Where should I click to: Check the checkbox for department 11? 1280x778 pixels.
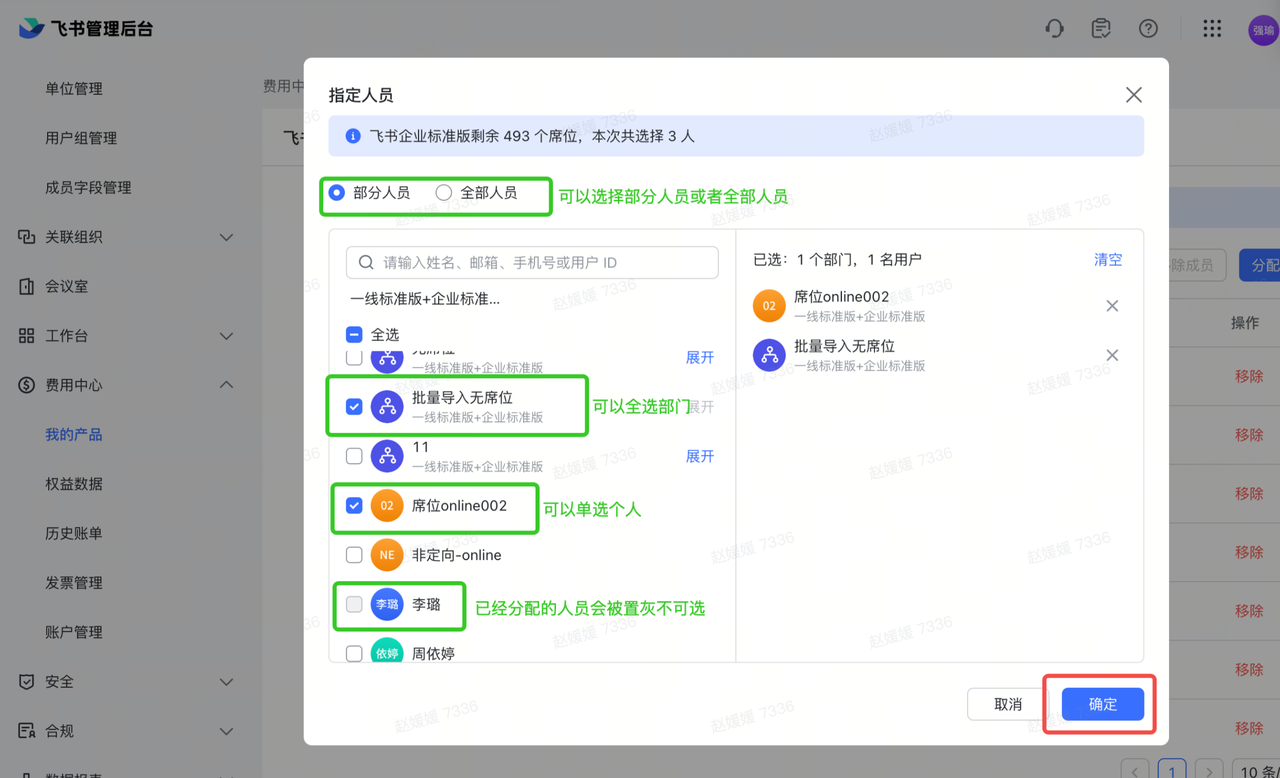pos(354,456)
